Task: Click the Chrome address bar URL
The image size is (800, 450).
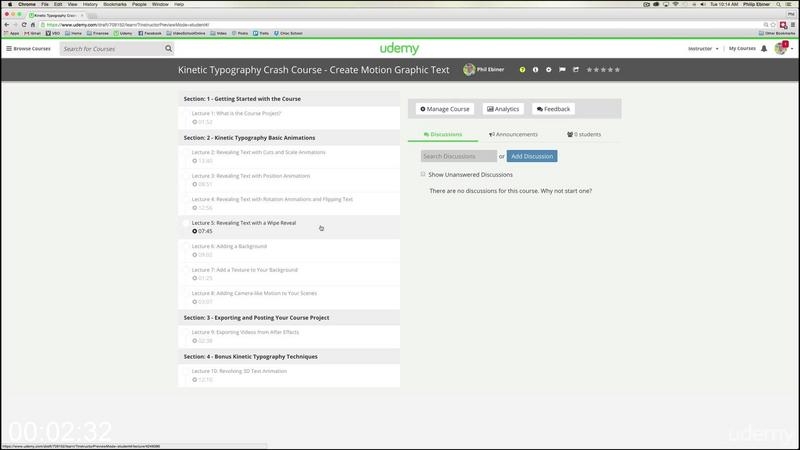Action: click(128, 24)
